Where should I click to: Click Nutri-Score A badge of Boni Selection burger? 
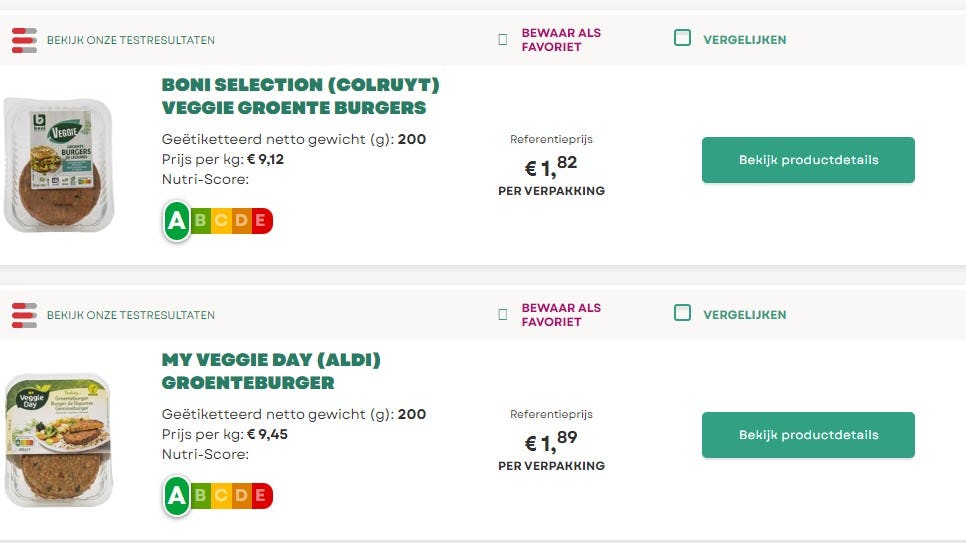(177, 221)
